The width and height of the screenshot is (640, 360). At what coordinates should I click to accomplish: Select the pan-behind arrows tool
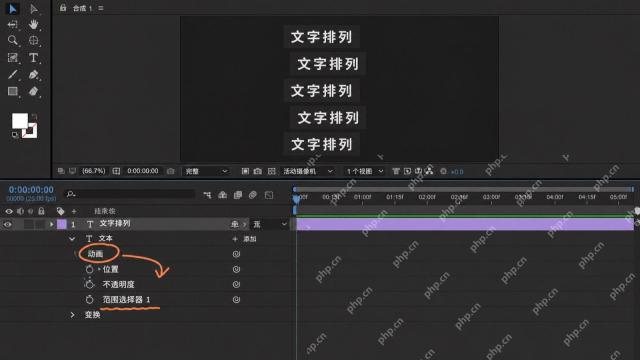click(13, 24)
